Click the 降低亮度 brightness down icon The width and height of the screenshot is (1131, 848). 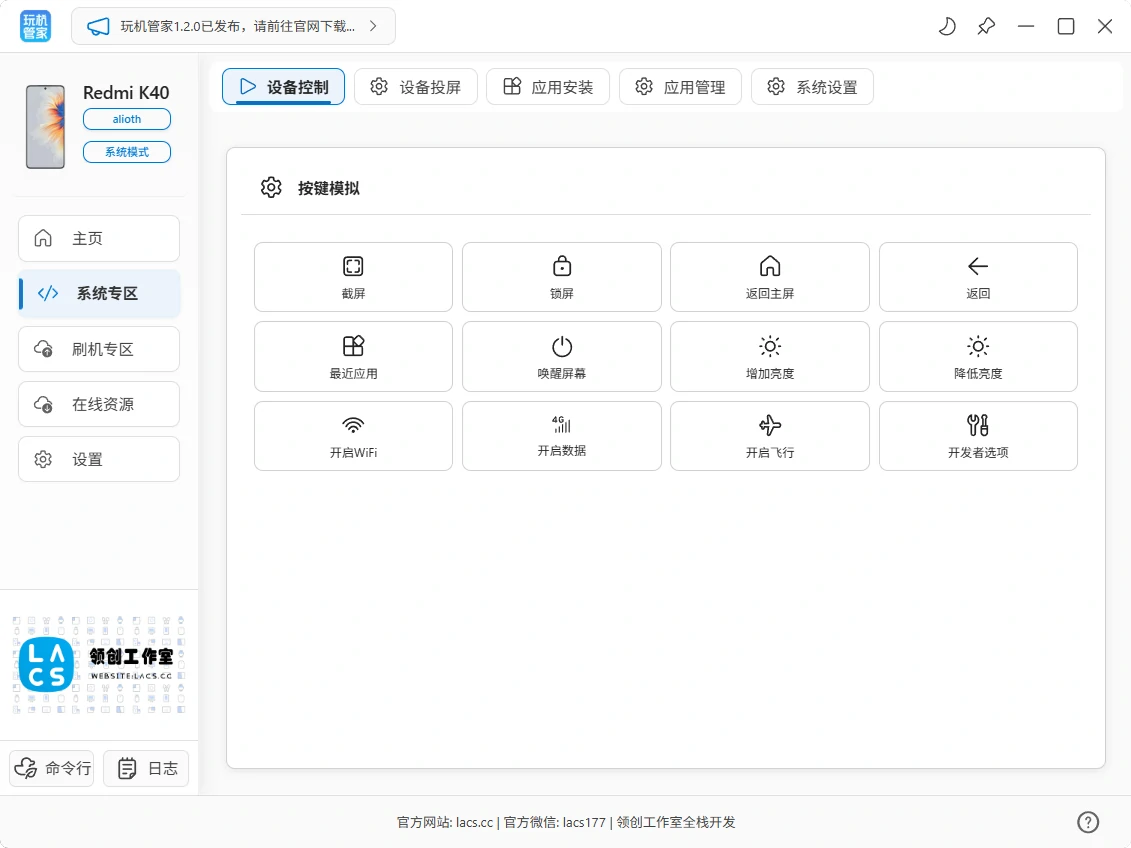(x=978, y=346)
